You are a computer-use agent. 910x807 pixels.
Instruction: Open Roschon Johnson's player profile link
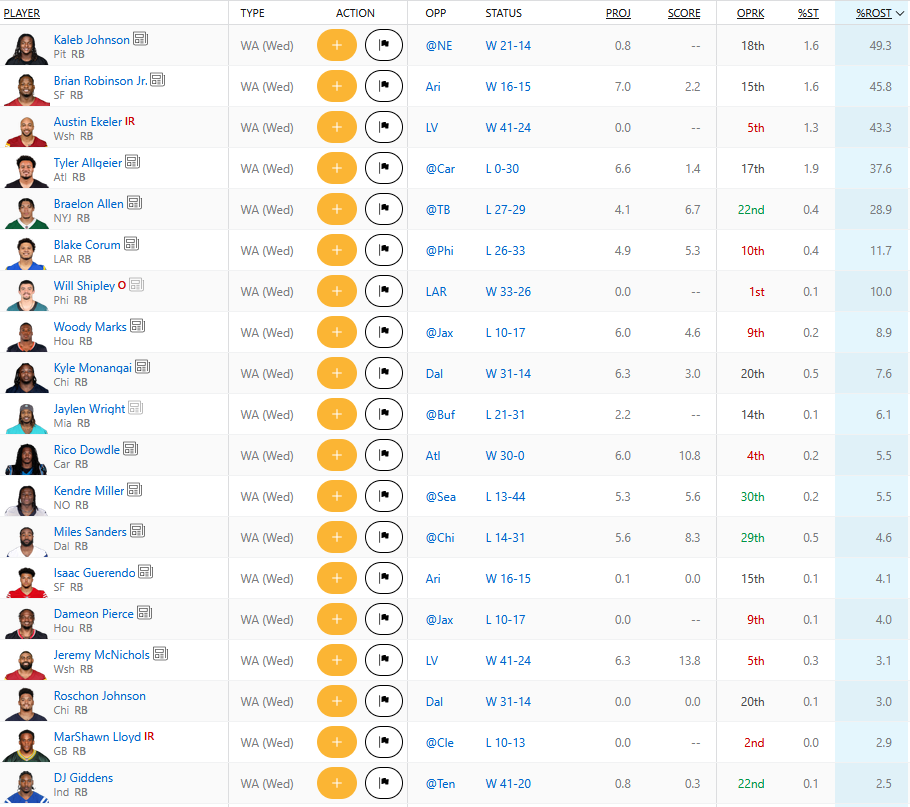[x=100, y=696]
